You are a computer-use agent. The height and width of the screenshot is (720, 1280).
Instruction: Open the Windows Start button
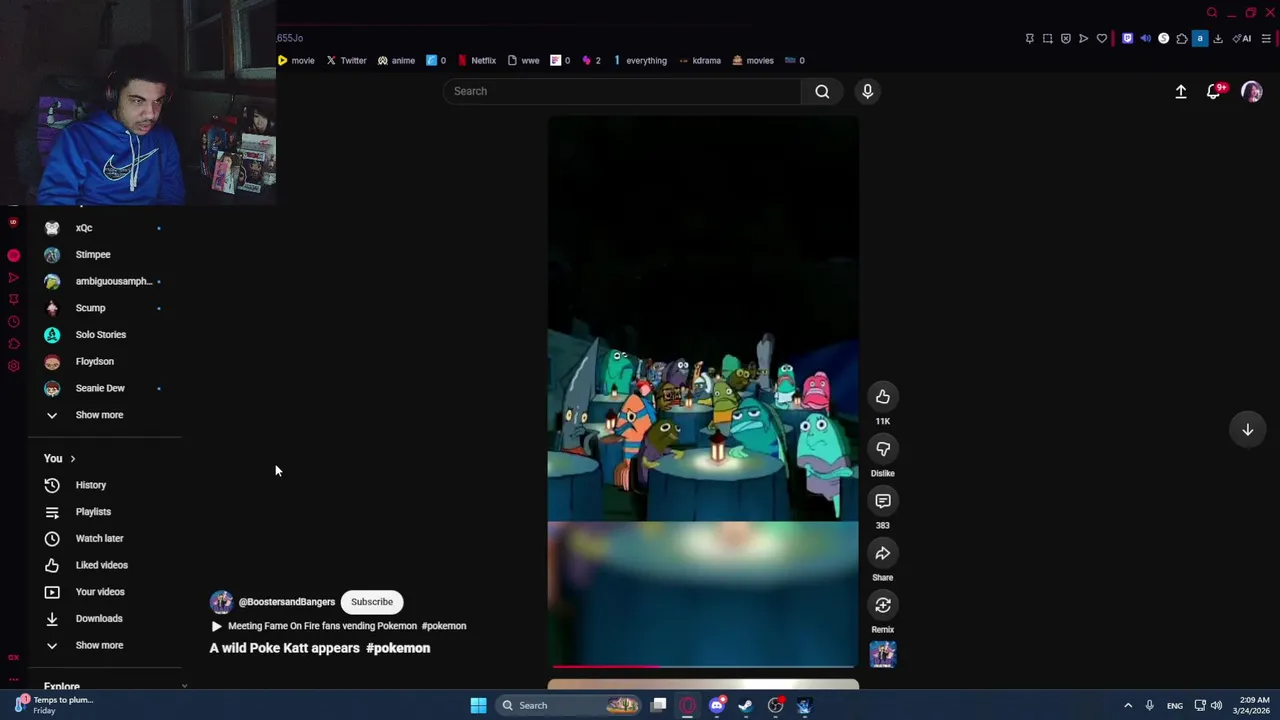tap(478, 706)
